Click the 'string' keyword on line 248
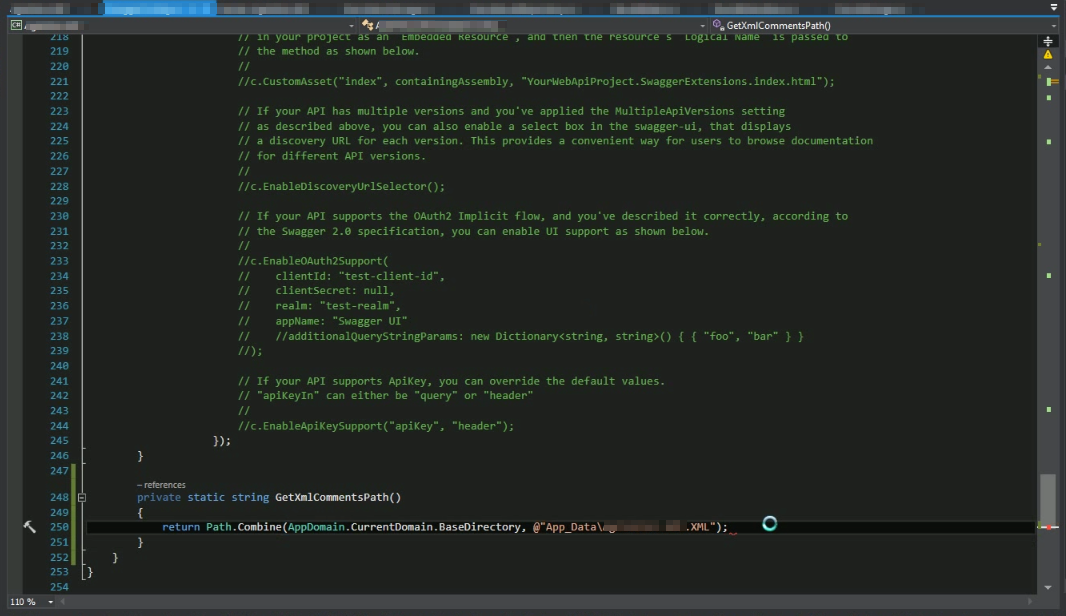Screen dimensions: 1066x616 250,498
